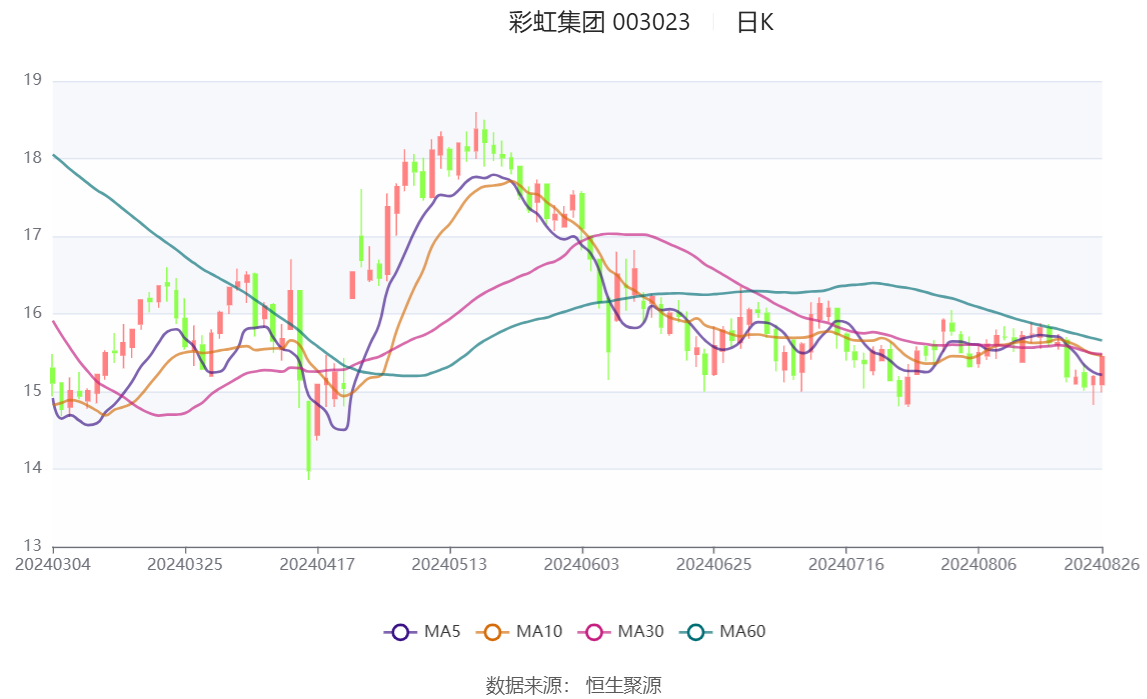Image resolution: width=1147 pixels, height=699 pixels.
Task: Click the x-axis date label 20240826
Action: [x=1102, y=564]
